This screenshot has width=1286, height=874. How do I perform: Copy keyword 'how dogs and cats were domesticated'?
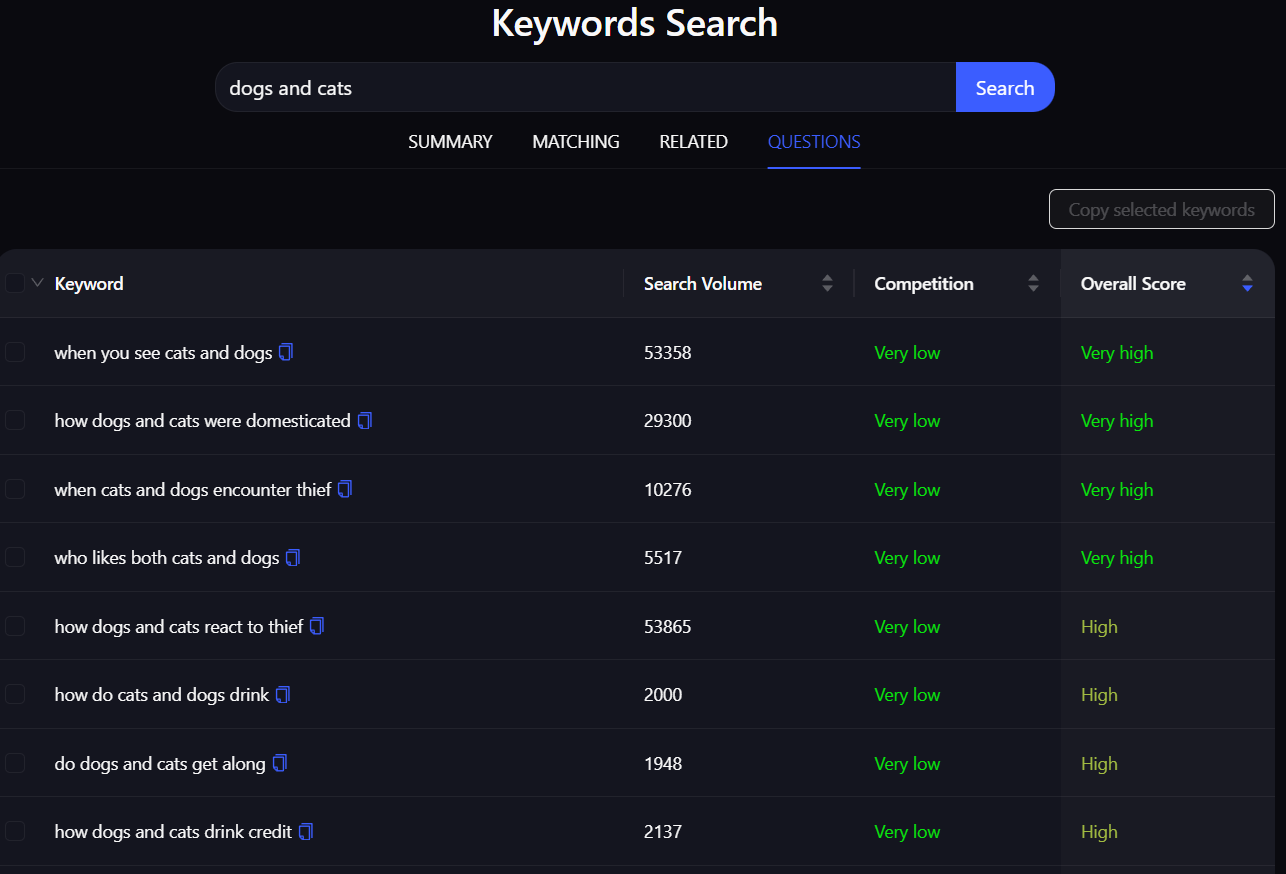365,421
